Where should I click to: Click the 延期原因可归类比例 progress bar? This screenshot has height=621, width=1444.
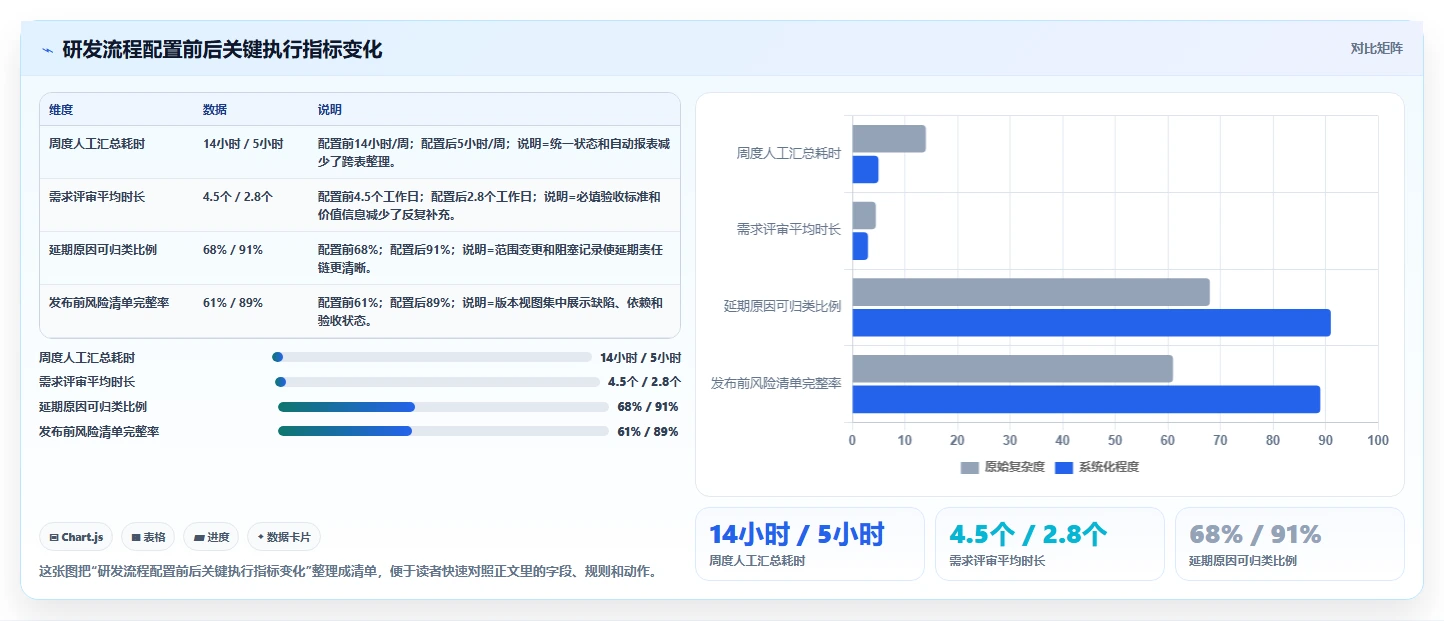tap(443, 407)
